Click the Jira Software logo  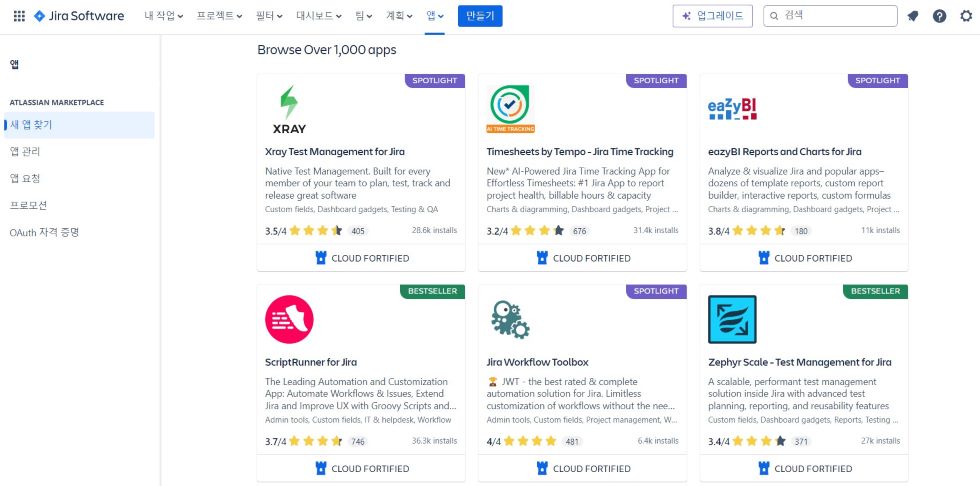[79, 16]
